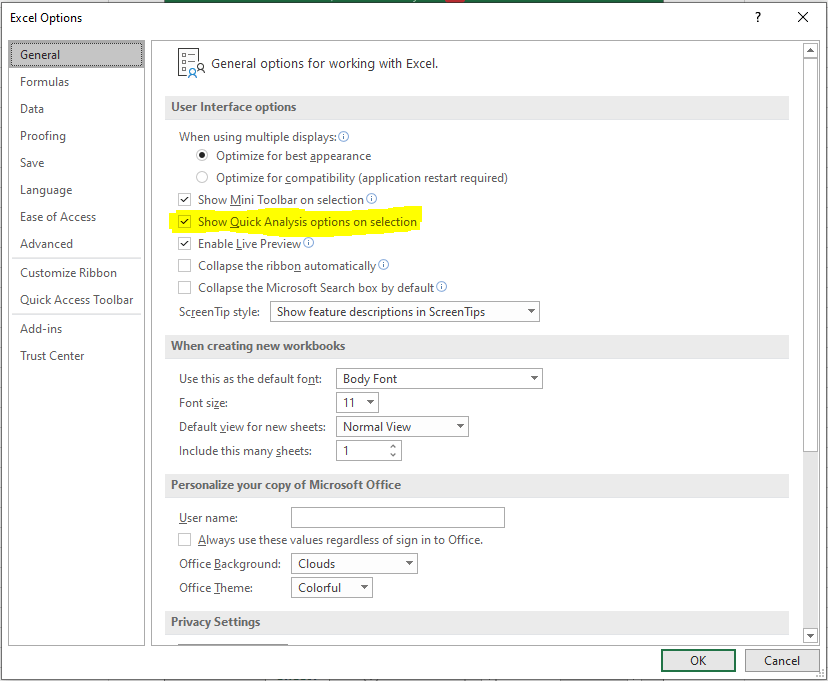Image resolution: width=828 pixels, height=681 pixels.
Task: Open the Advanced category
Action: 77,244
